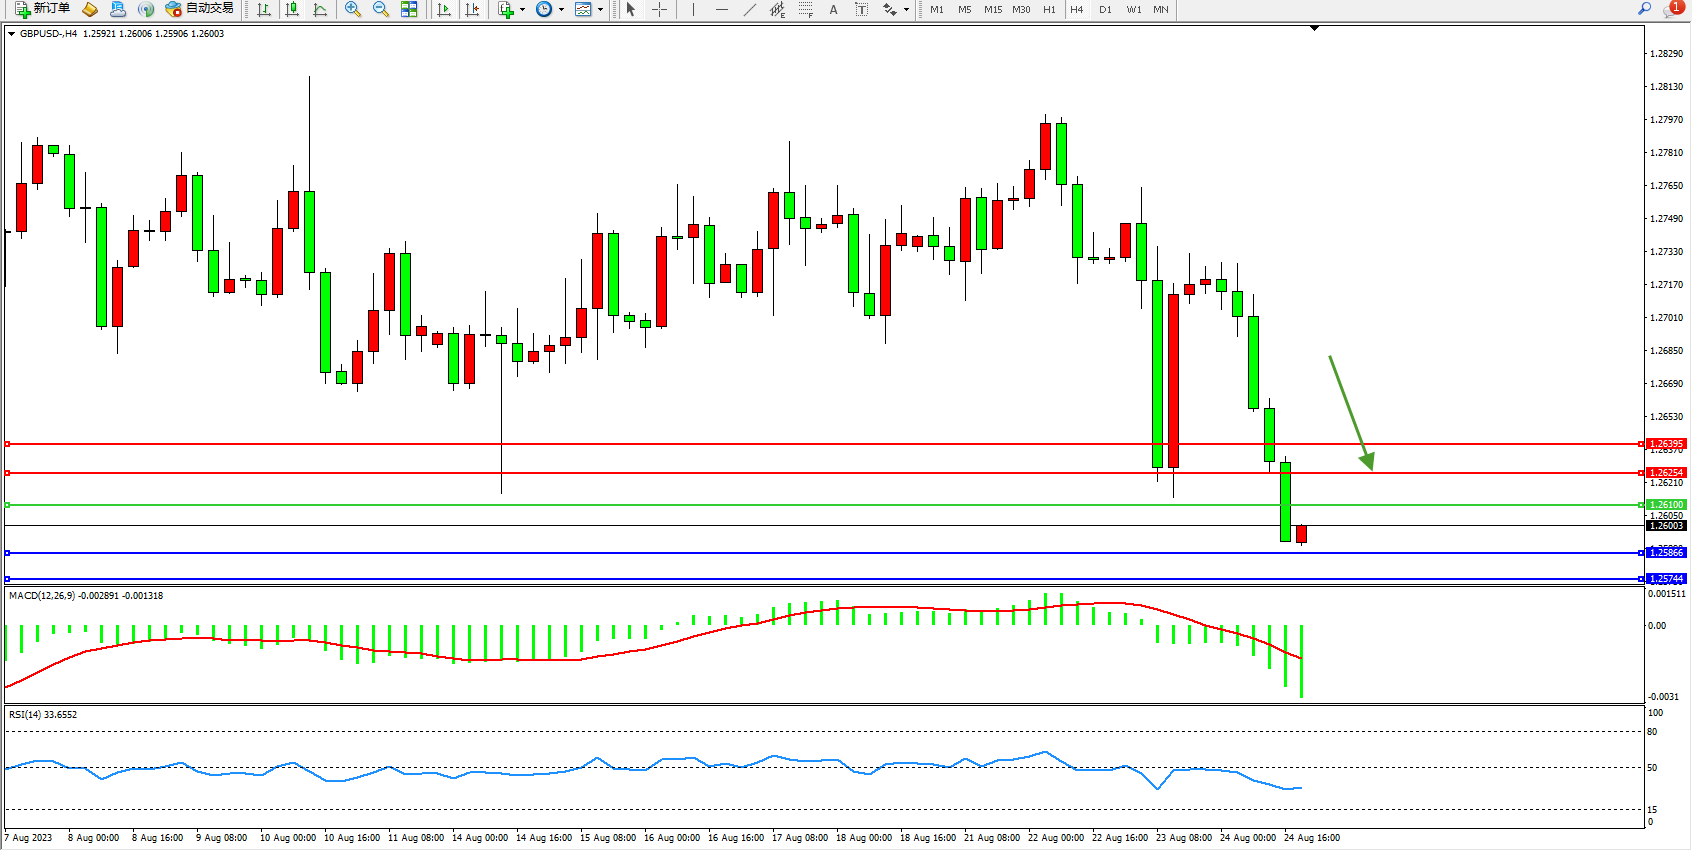Zoom in on the chart
Image resolution: width=1692 pixels, height=851 pixels.
(353, 9)
